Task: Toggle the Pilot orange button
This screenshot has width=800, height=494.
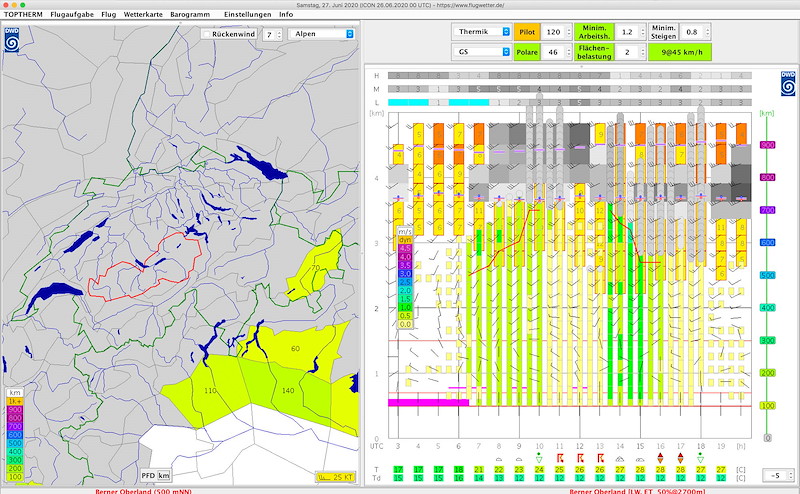Action: point(527,32)
